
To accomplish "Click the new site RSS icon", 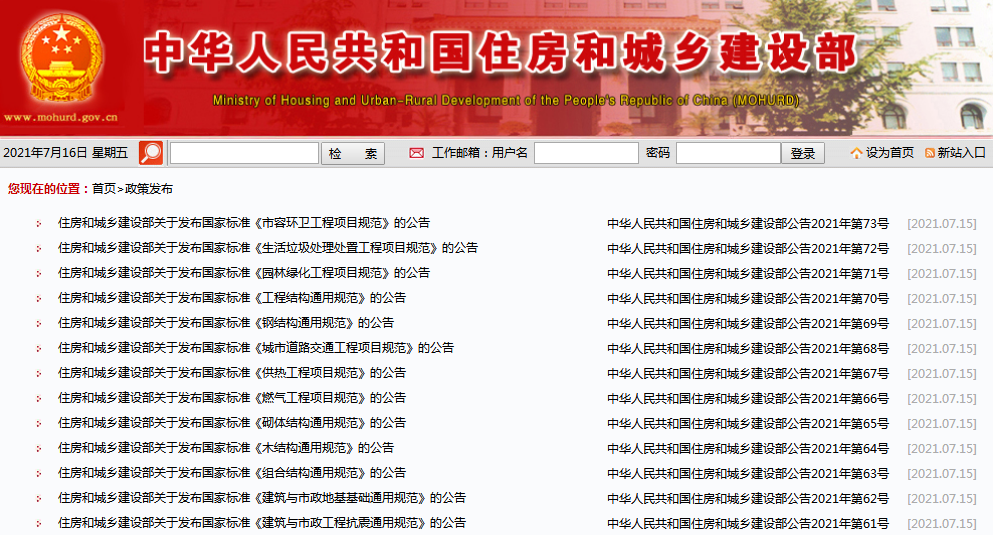I will [x=930, y=153].
